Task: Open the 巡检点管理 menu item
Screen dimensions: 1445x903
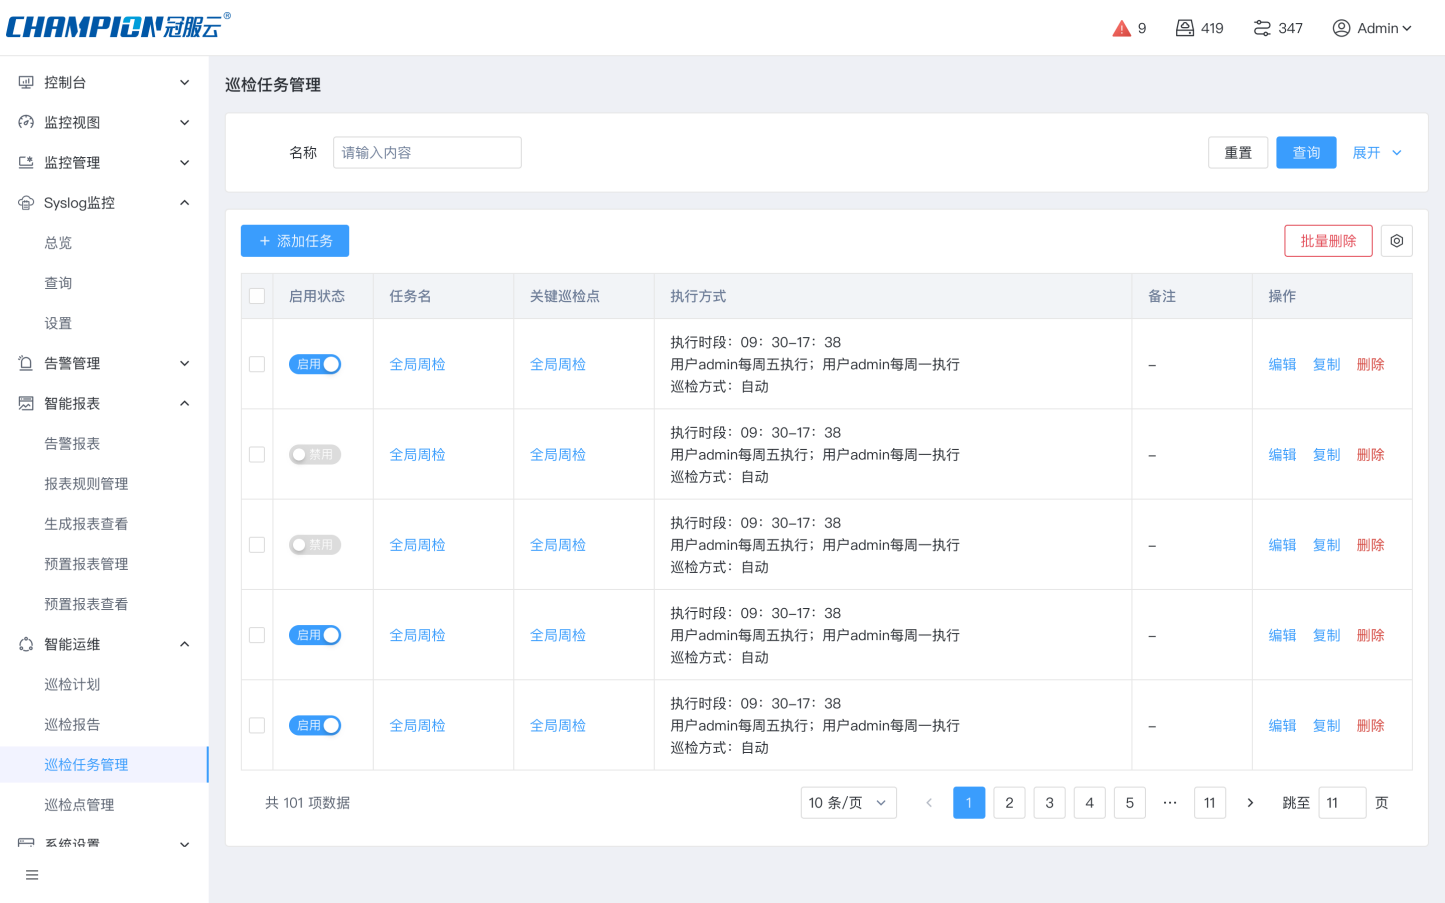Action: (79, 804)
